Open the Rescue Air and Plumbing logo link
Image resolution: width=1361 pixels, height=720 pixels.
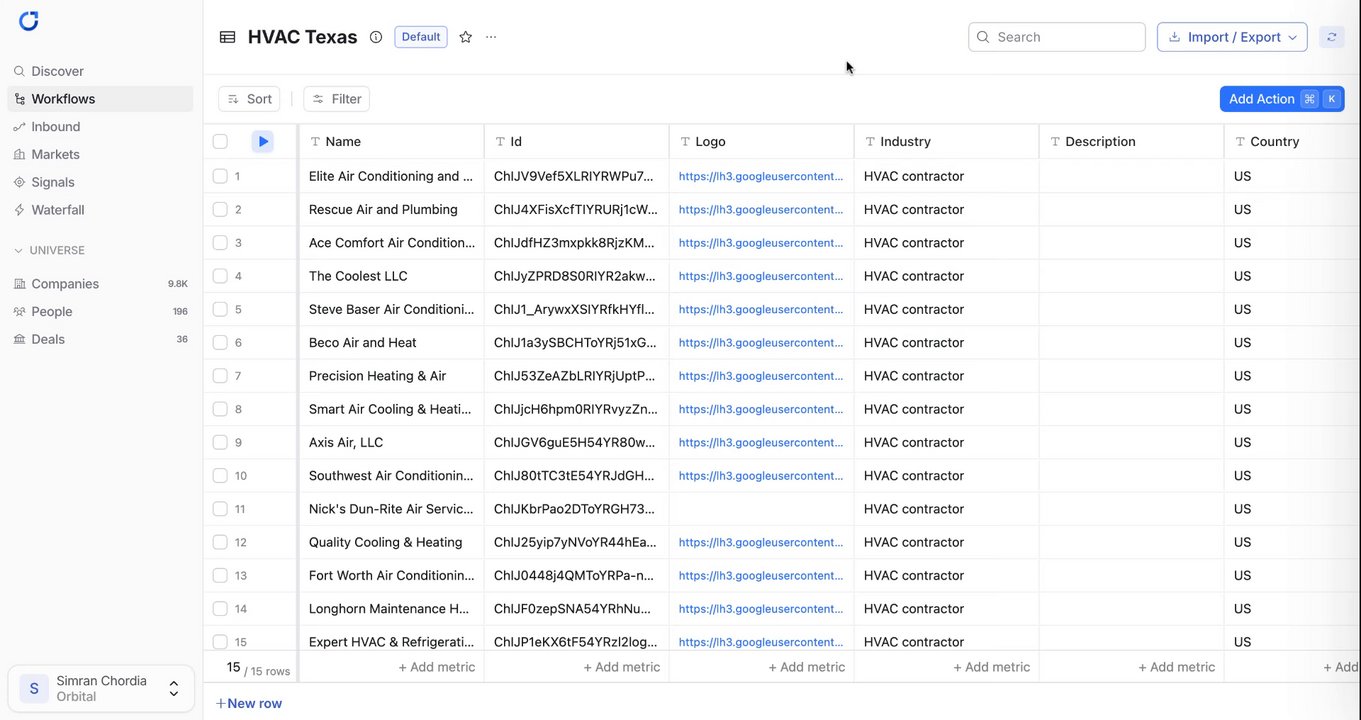(760, 210)
